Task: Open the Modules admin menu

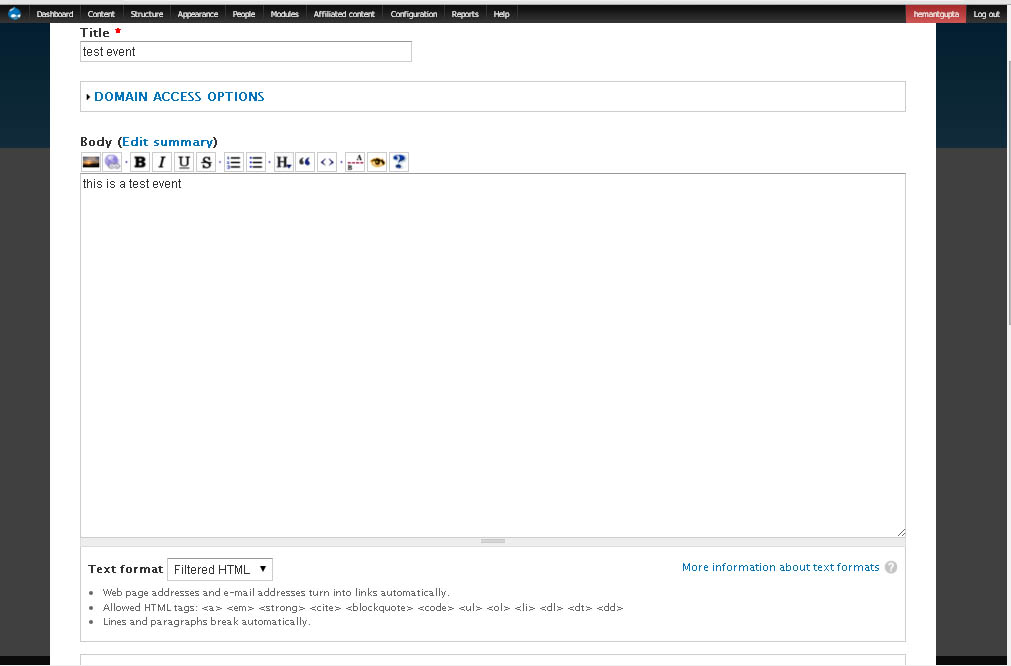Action: (284, 14)
